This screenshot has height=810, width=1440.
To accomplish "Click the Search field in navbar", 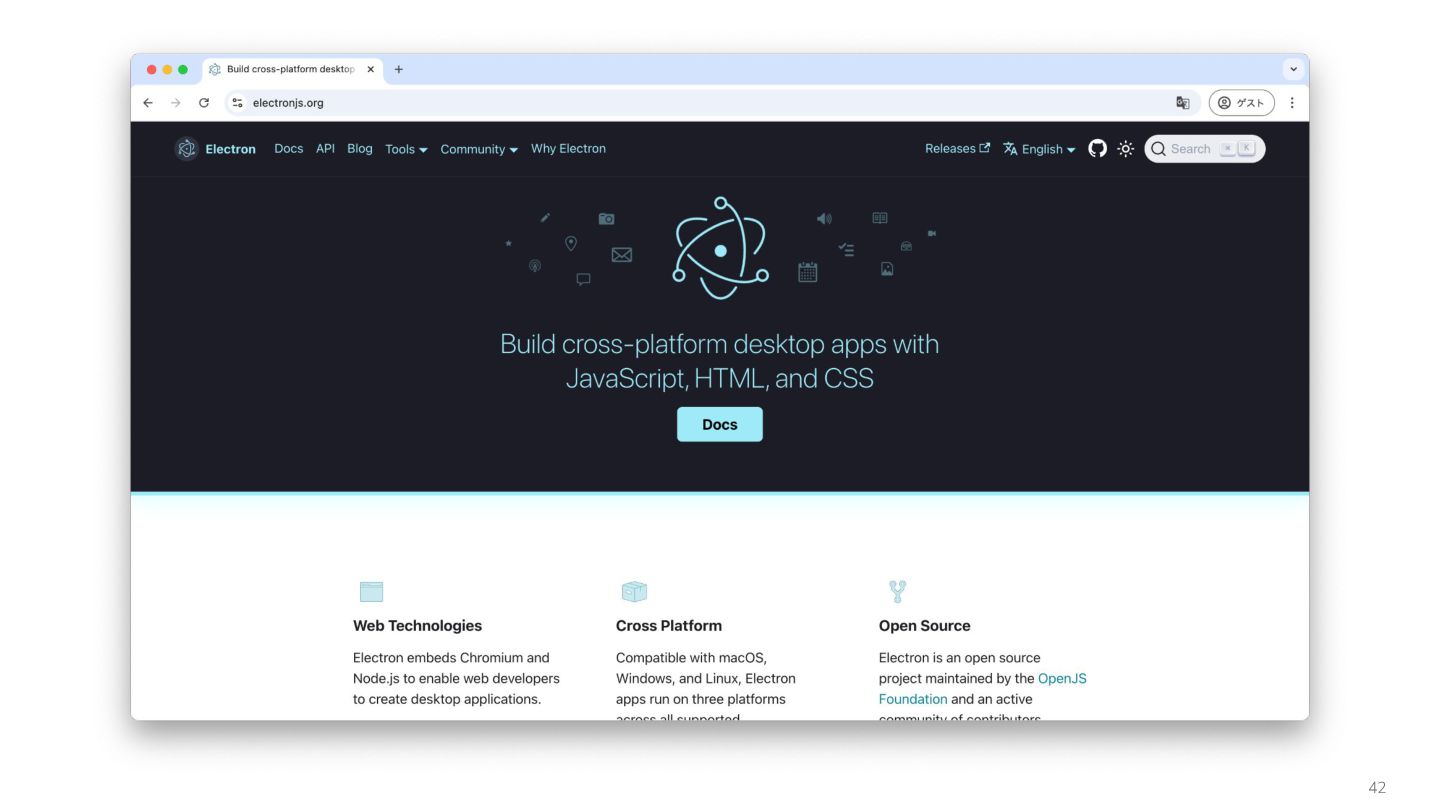I will click(1205, 149).
